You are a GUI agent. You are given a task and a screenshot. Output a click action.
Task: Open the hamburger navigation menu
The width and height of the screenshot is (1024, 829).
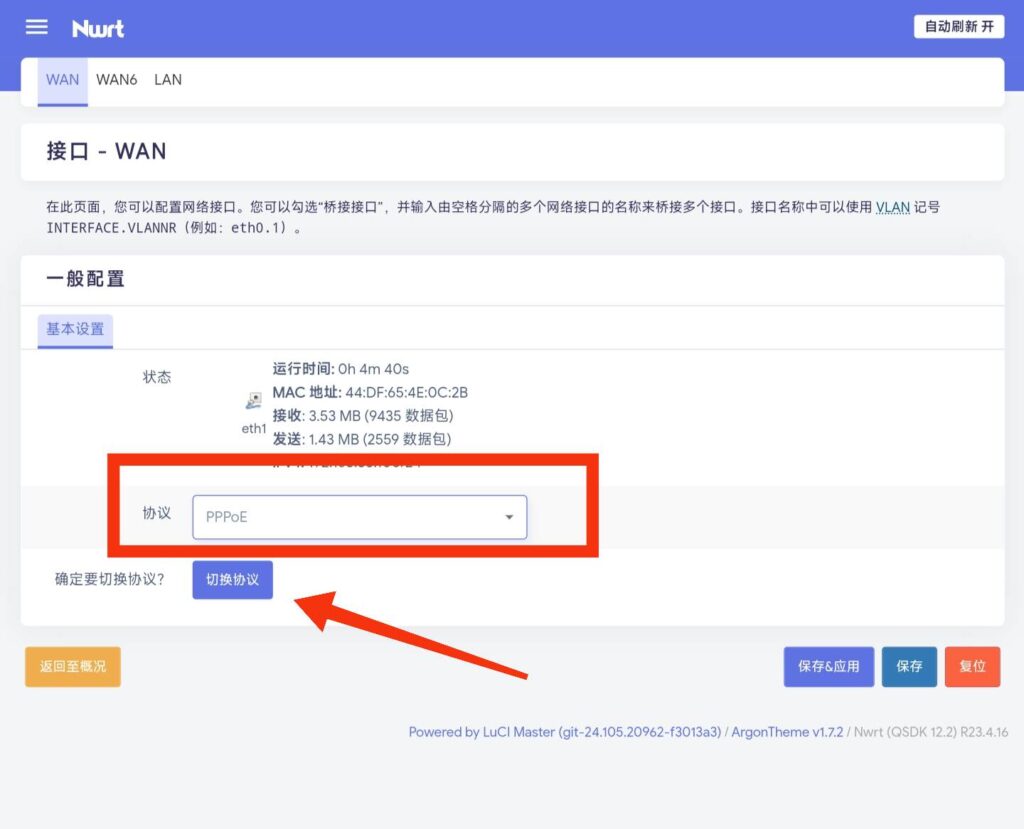coord(37,27)
